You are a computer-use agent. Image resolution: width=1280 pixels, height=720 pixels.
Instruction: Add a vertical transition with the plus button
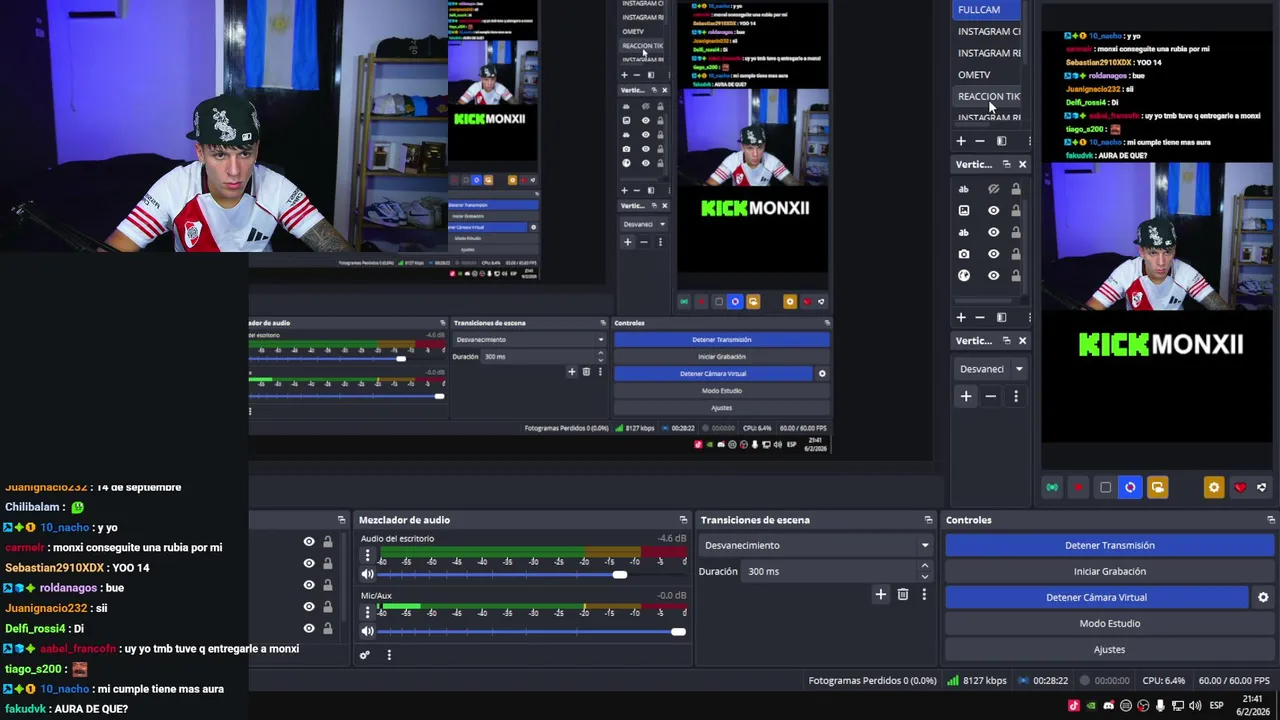pyautogui.click(x=966, y=396)
